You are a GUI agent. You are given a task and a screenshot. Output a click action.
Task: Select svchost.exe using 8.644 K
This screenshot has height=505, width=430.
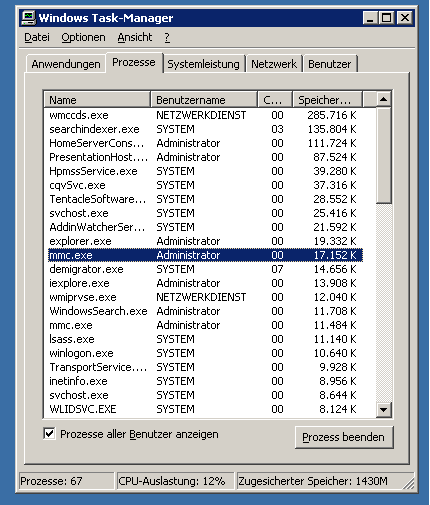tap(205, 395)
